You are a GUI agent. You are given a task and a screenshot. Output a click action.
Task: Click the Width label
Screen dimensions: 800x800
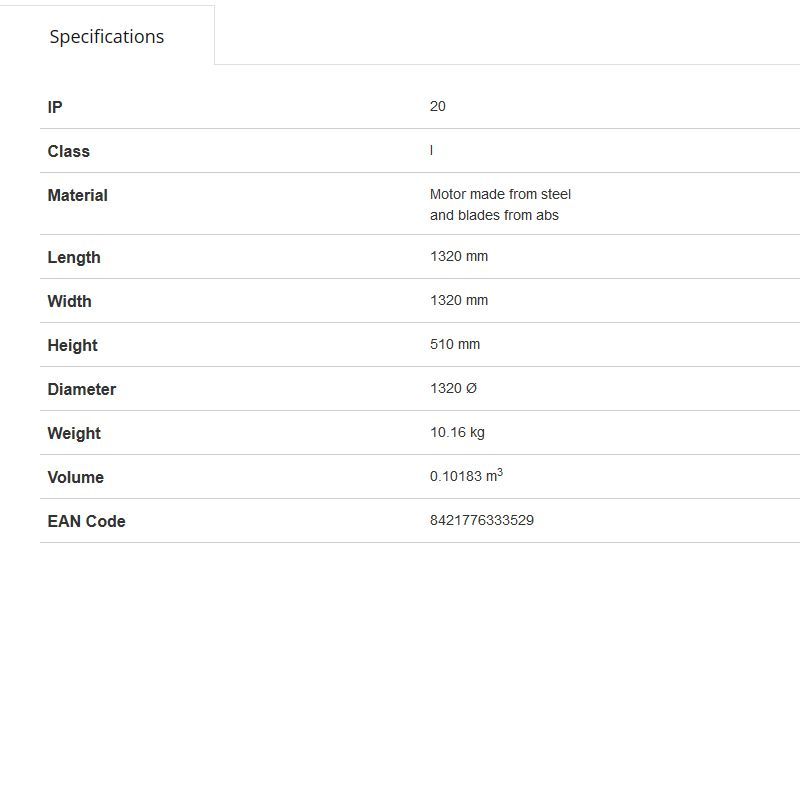click(69, 301)
